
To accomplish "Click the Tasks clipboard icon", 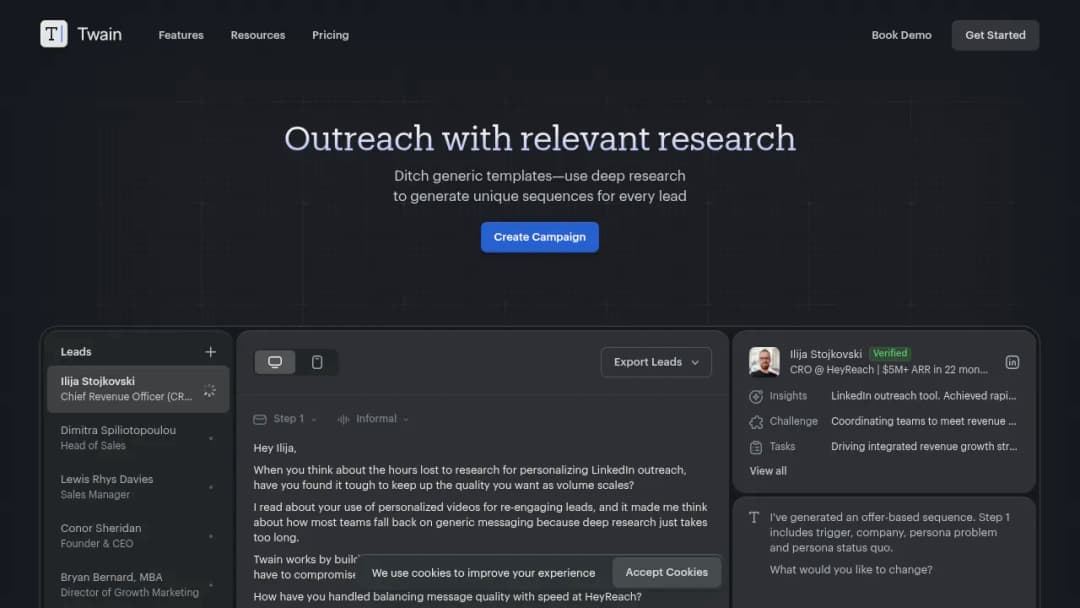I will coord(756,448).
